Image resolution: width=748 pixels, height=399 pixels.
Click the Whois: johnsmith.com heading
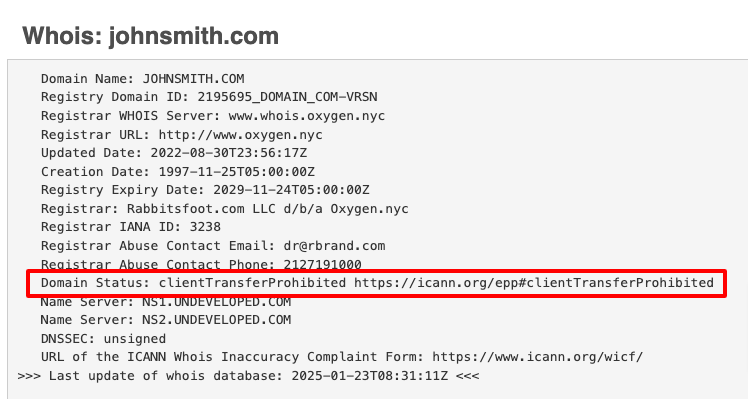click(x=150, y=36)
